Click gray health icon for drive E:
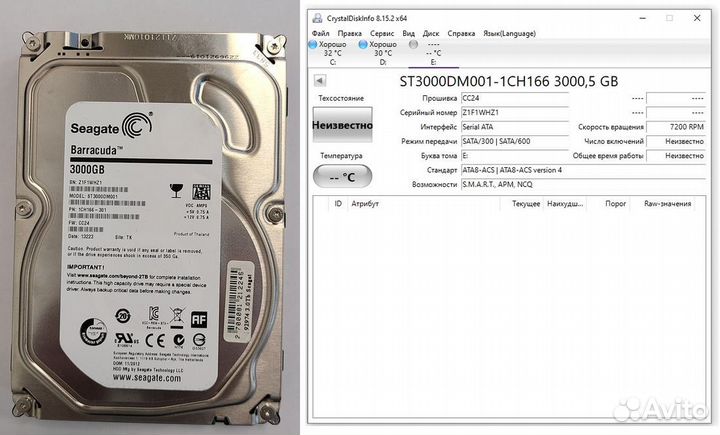Image resolution: width=720 pixels, height=435 pixels. point(414,45)
